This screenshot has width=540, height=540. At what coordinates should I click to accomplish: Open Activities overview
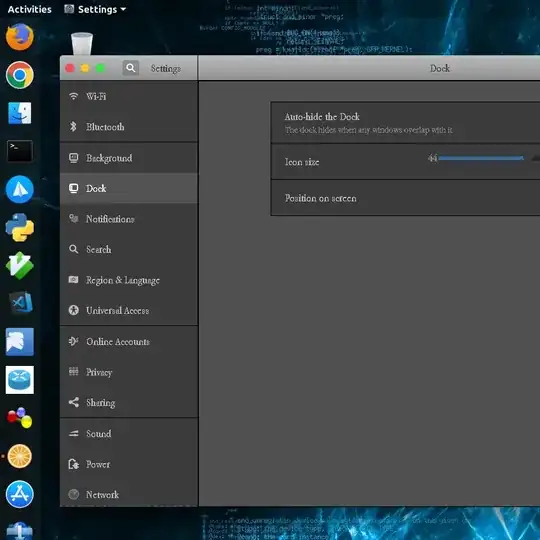click(x=30, y=9)
